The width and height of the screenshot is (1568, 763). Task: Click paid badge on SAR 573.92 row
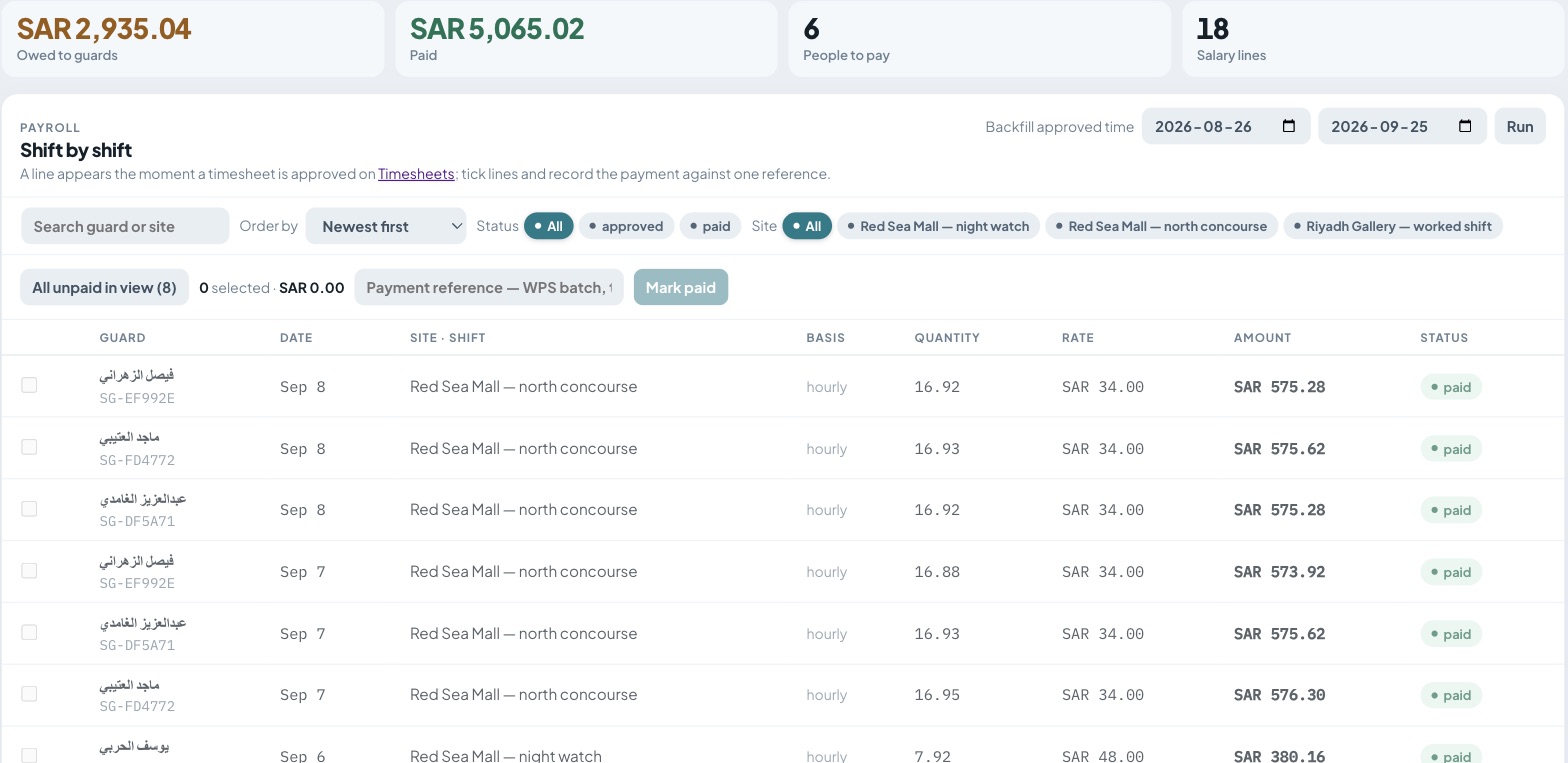coord(1451,572)
